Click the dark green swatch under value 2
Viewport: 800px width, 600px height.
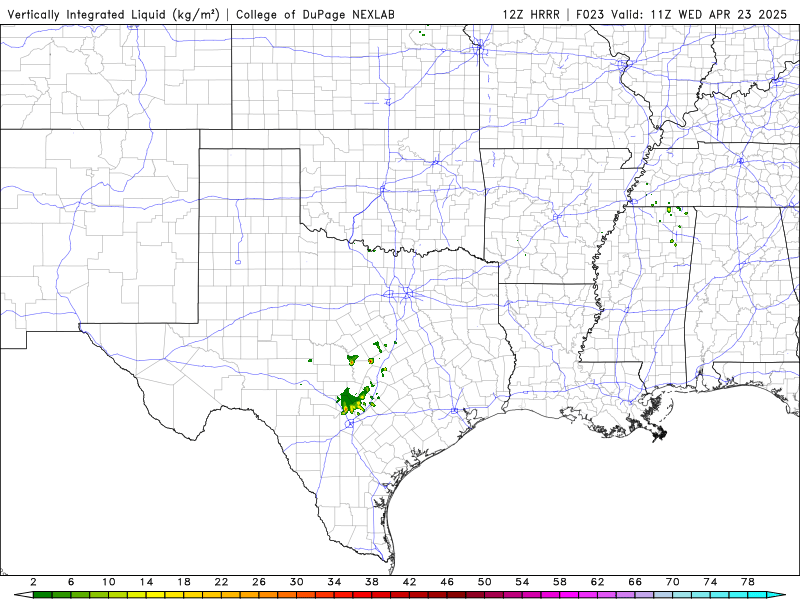click(43, 595)
